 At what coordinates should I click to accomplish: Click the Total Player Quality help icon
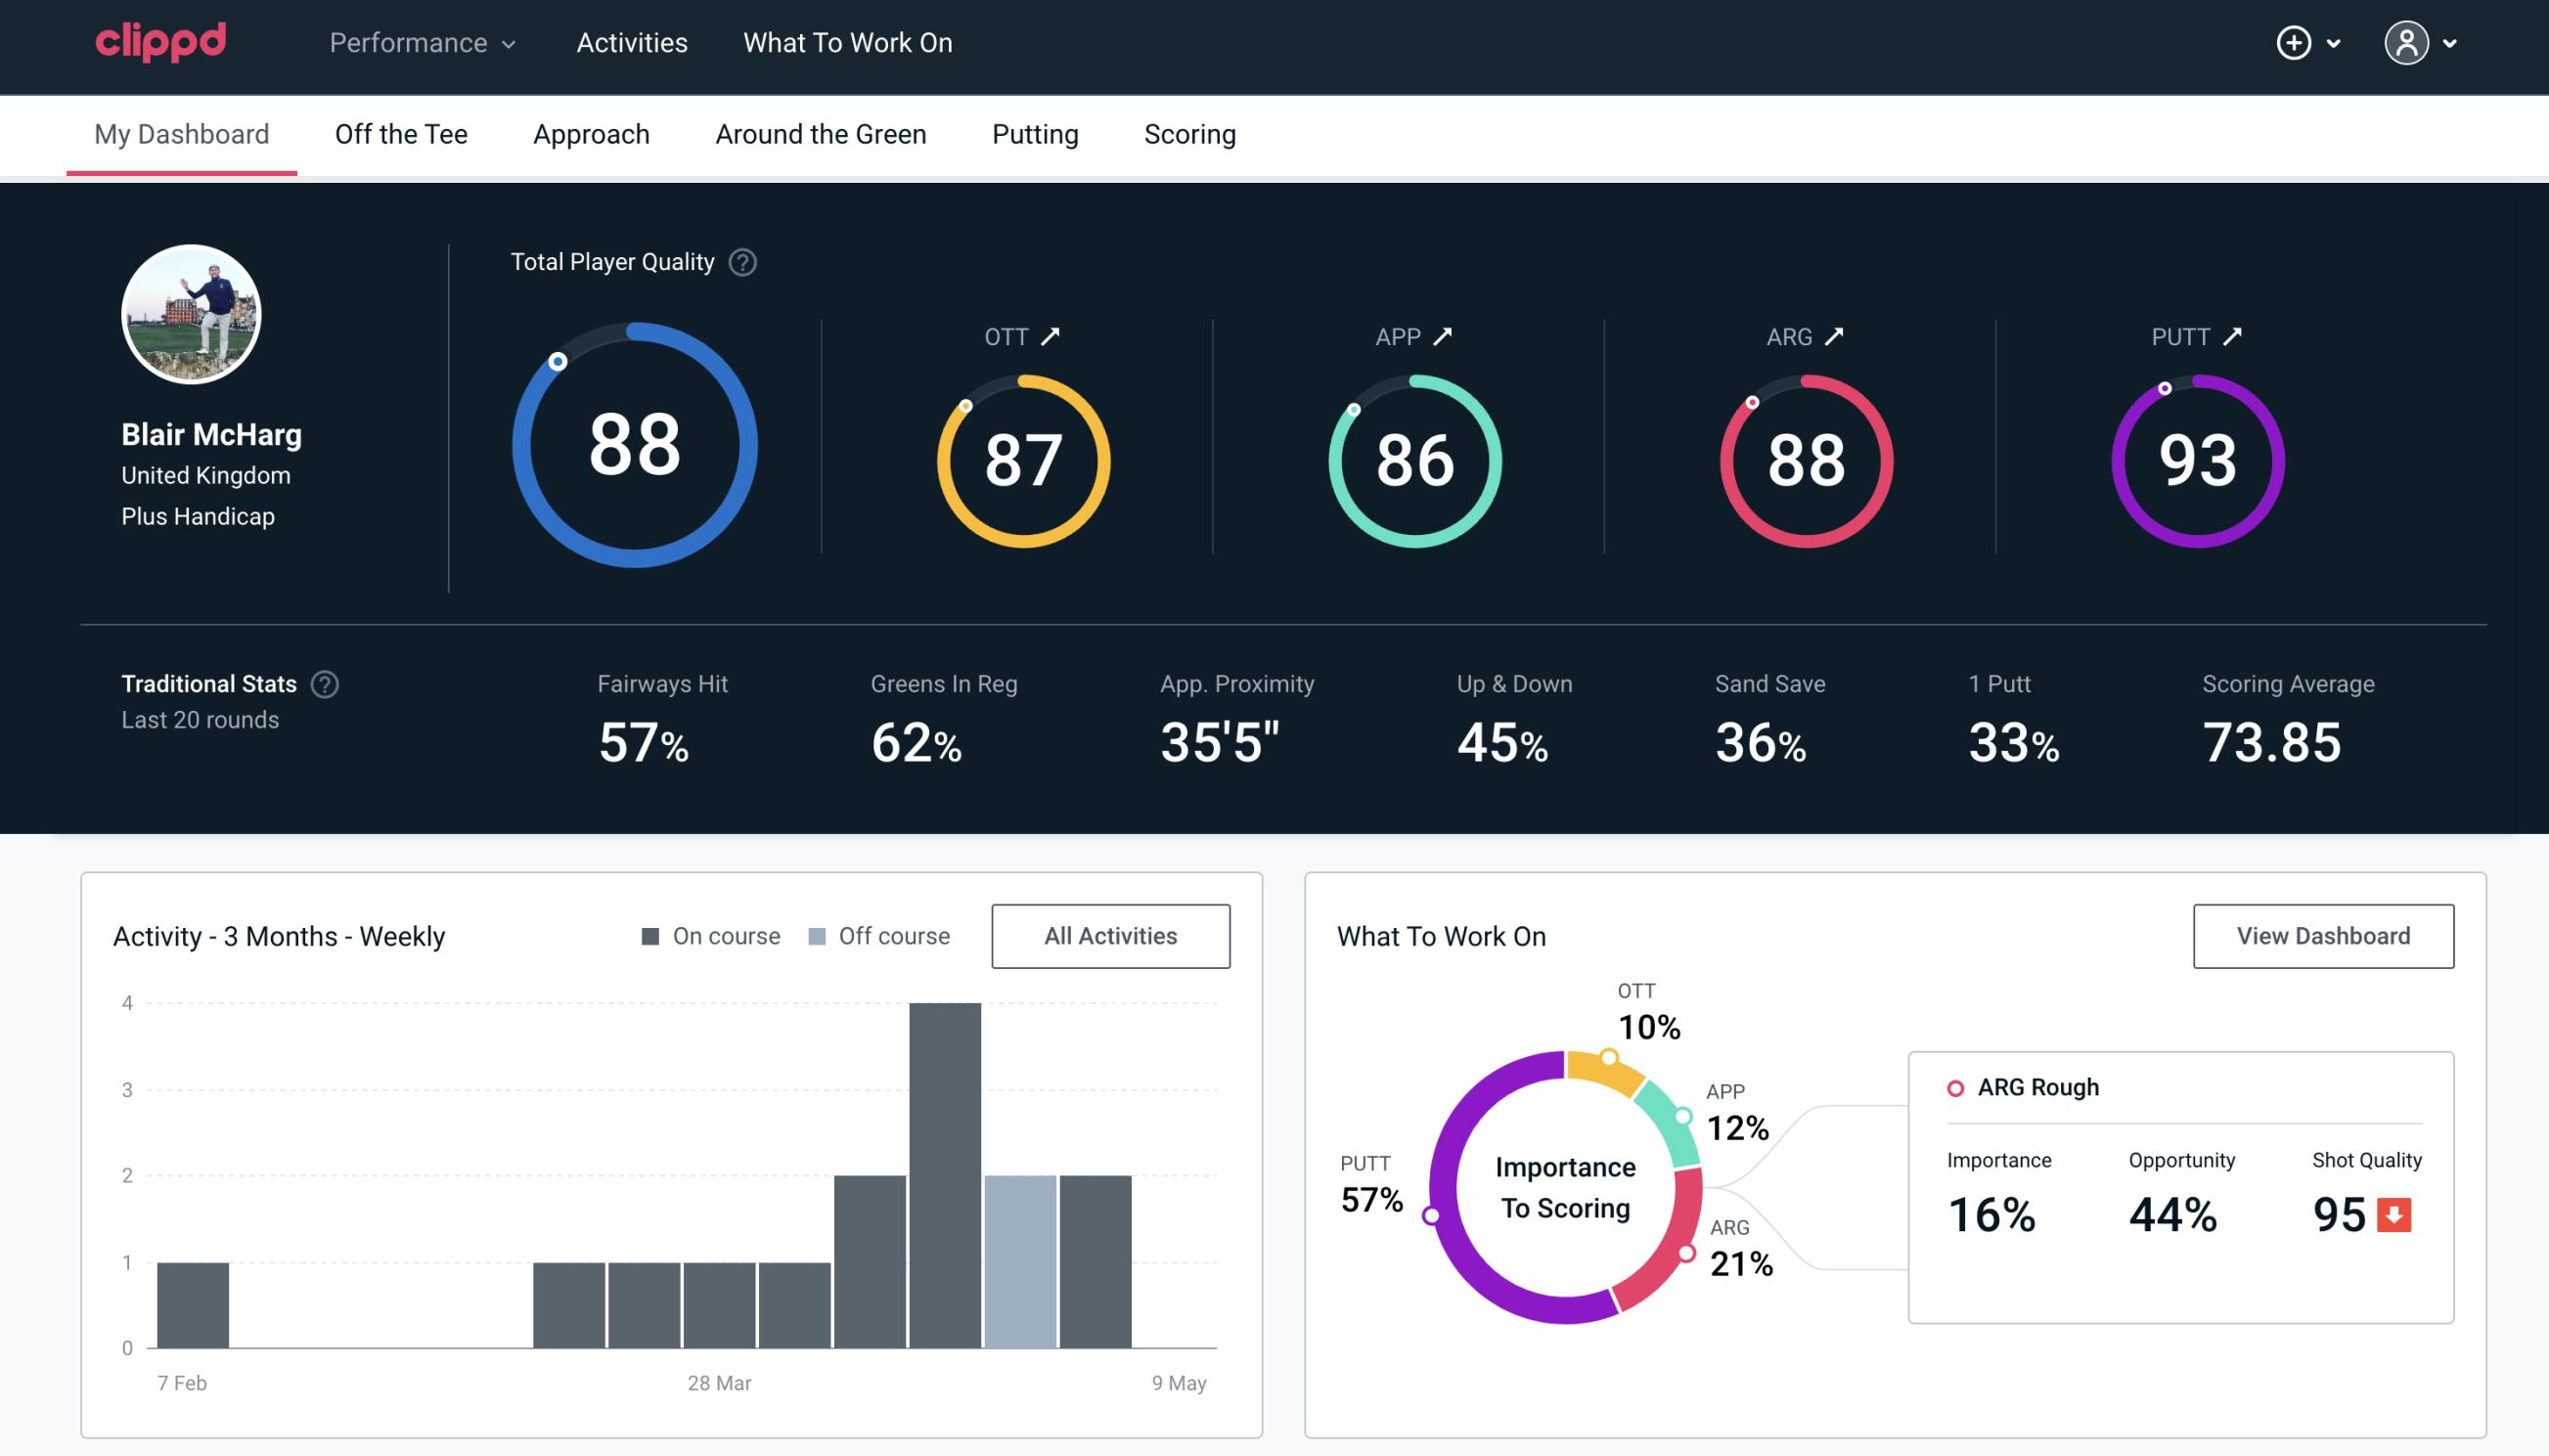[738, 262]
